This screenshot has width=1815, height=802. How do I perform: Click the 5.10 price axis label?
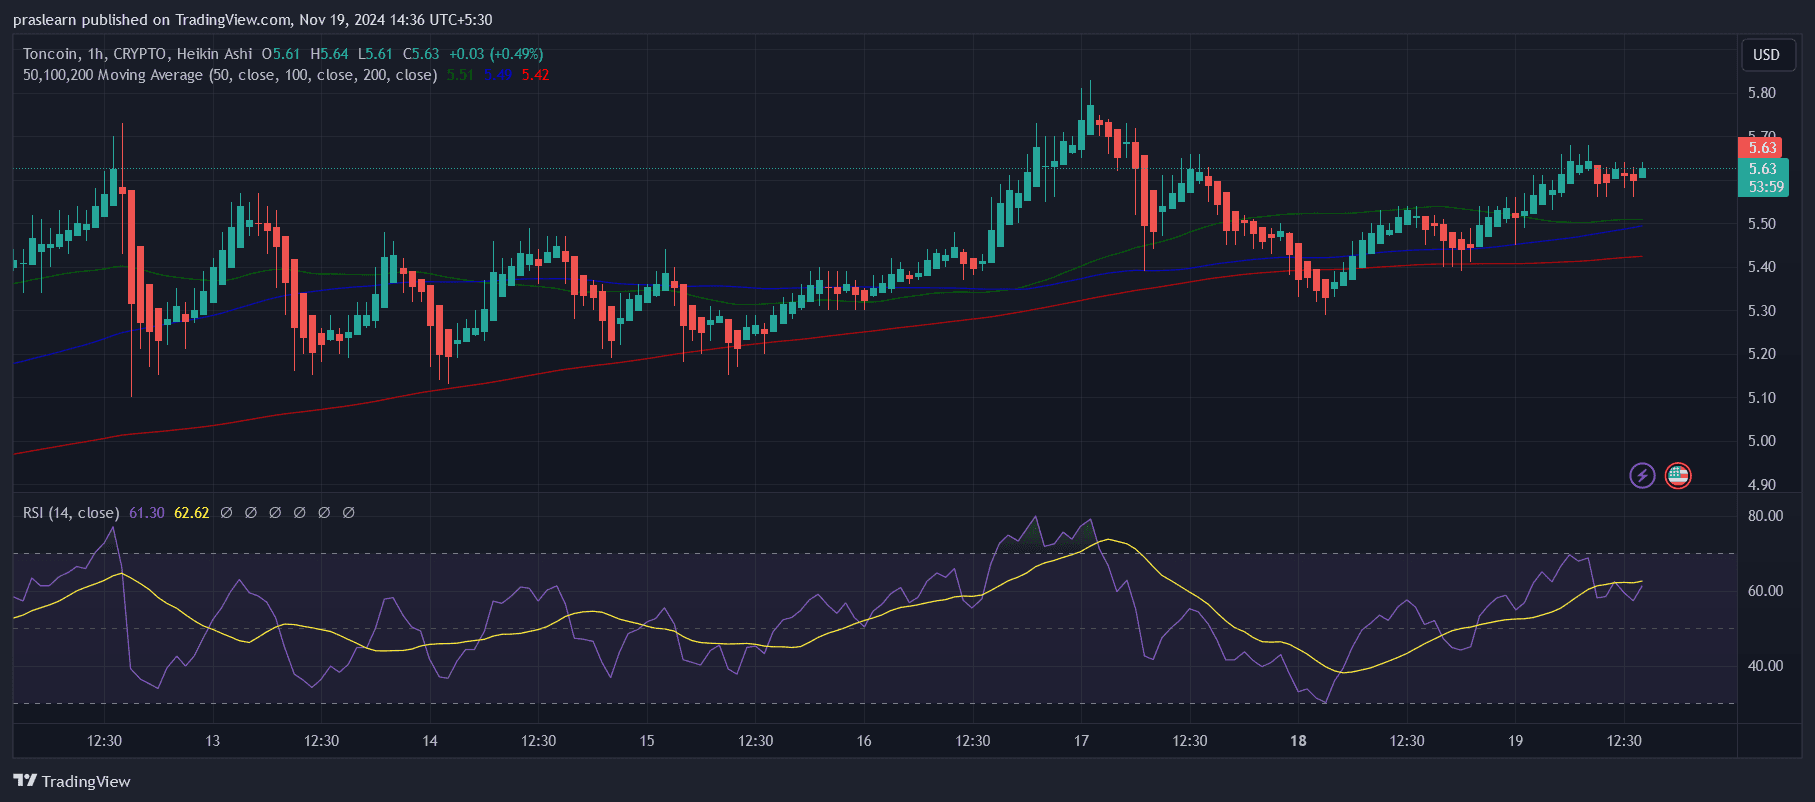point(1761,398)
